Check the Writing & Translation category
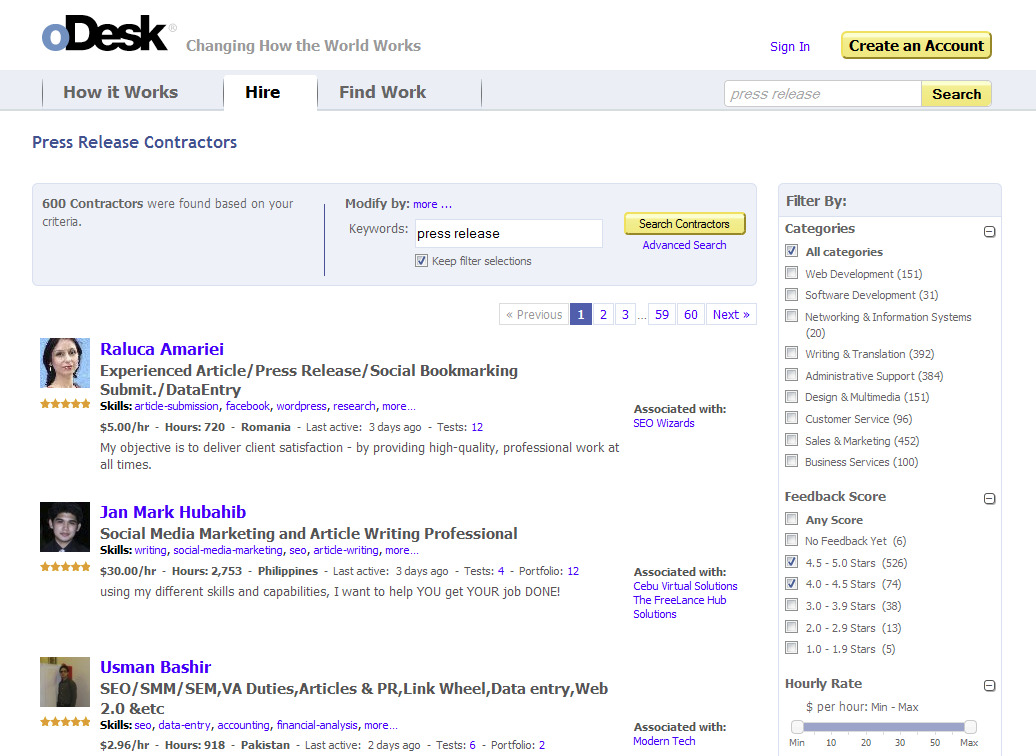The image size is (1036, 756). pos(792,353)
